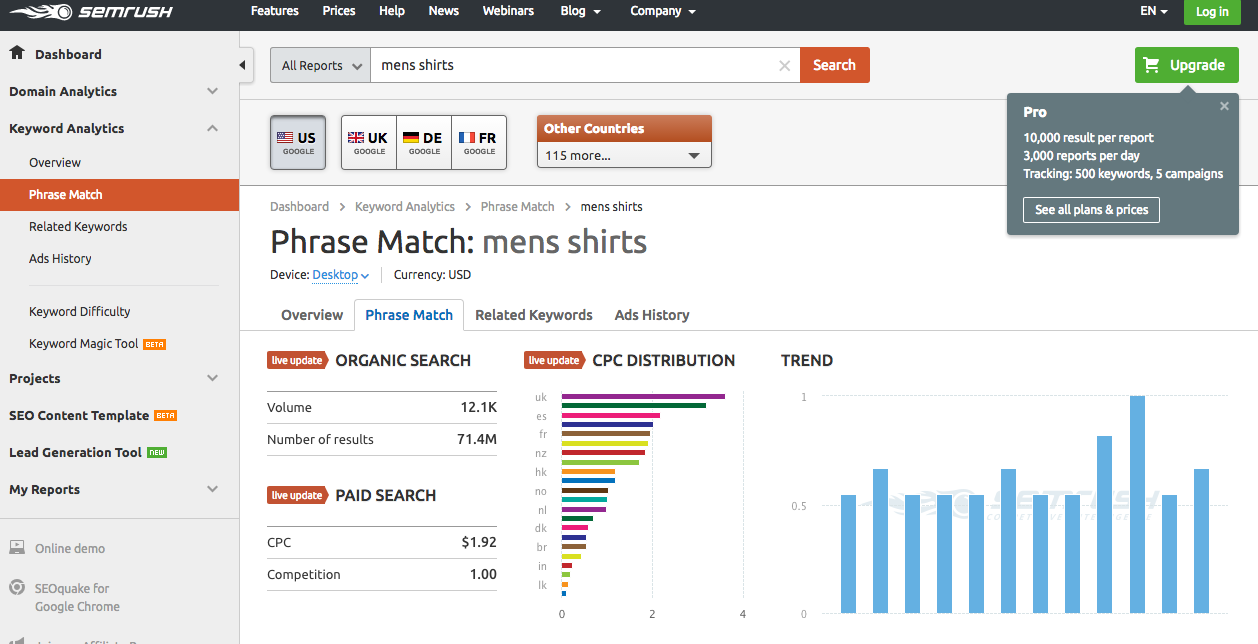Viewport: 1258px width, 644px height.
Task: Close the Pro plan tooltip
Action: click(1224, 106)
